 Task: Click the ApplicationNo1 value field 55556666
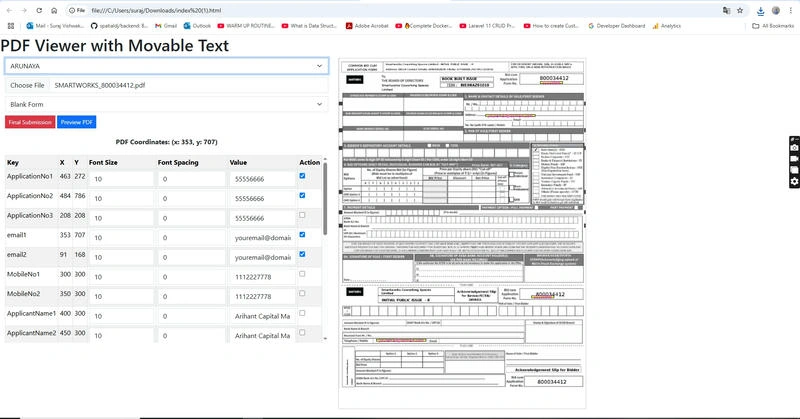tap(262, 179)
